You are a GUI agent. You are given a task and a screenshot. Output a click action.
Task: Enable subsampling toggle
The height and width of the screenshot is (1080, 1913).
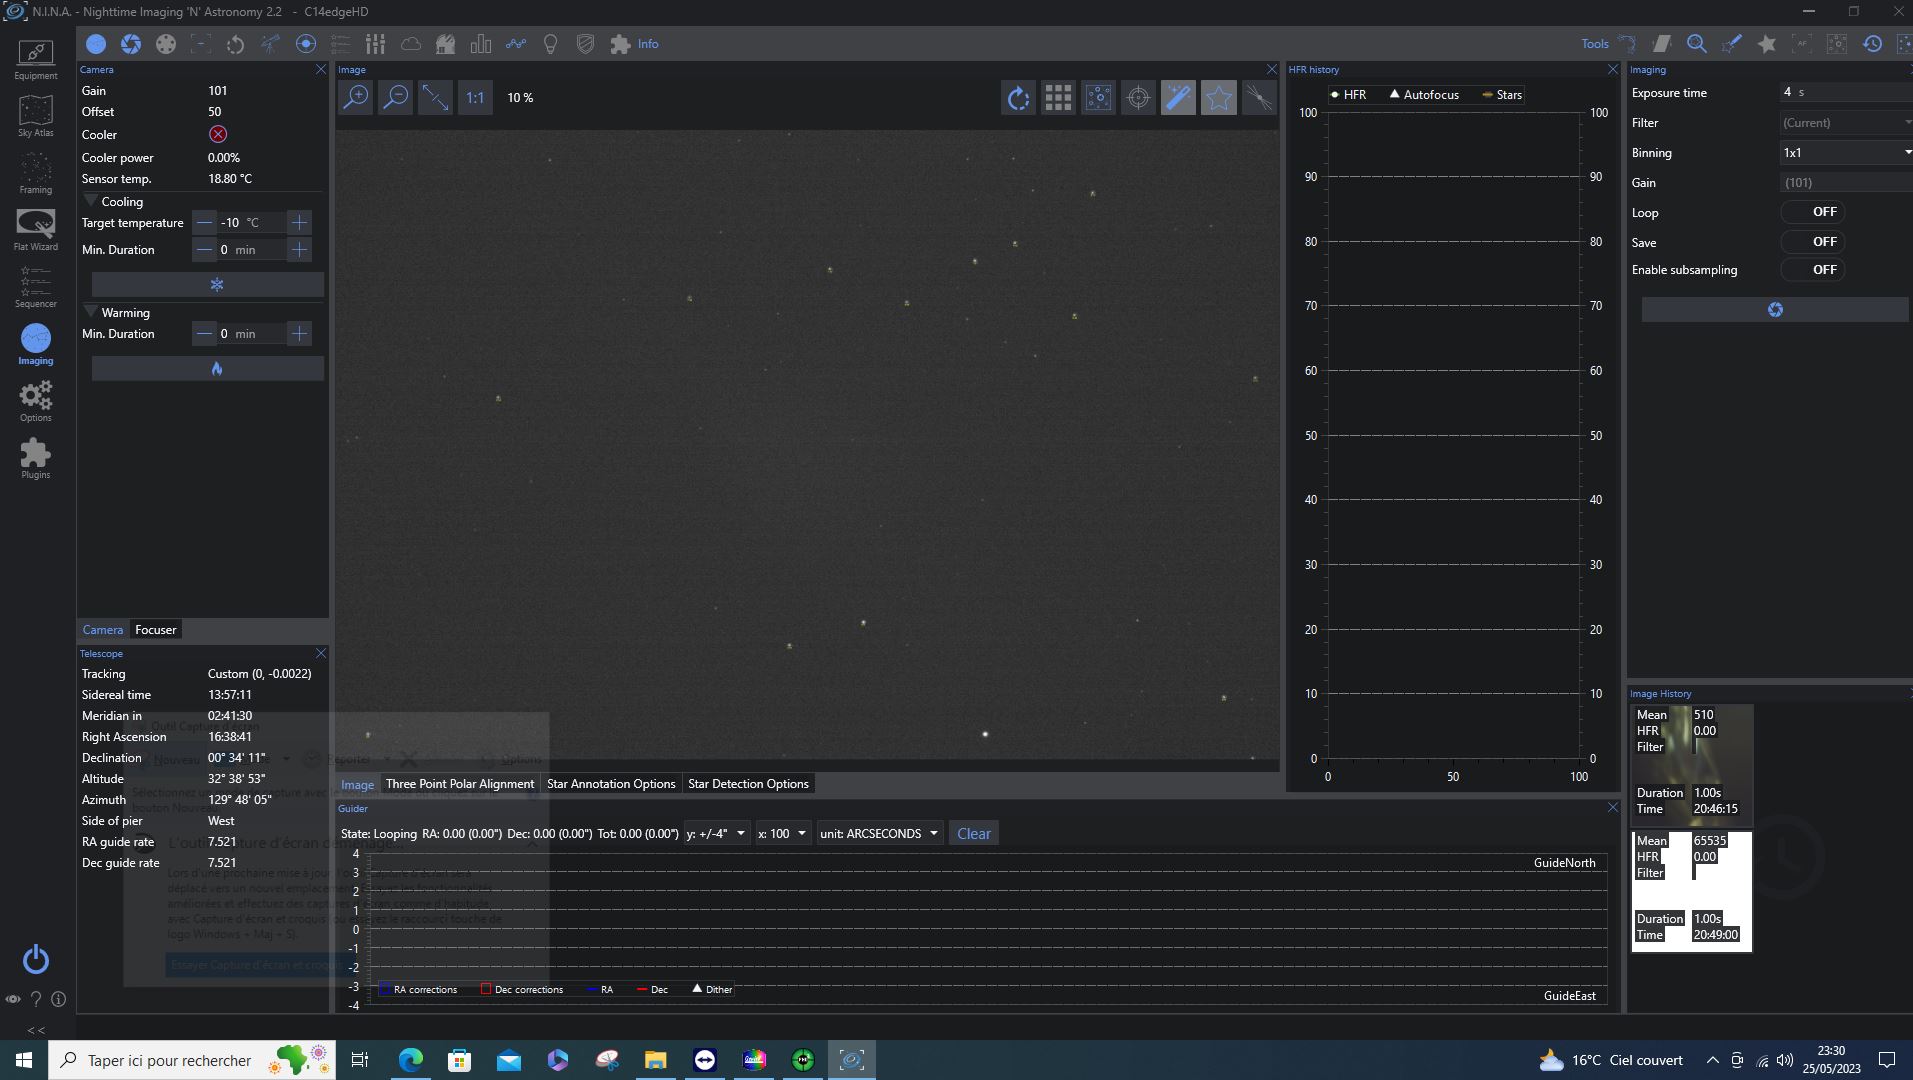tap(1813, 270)
